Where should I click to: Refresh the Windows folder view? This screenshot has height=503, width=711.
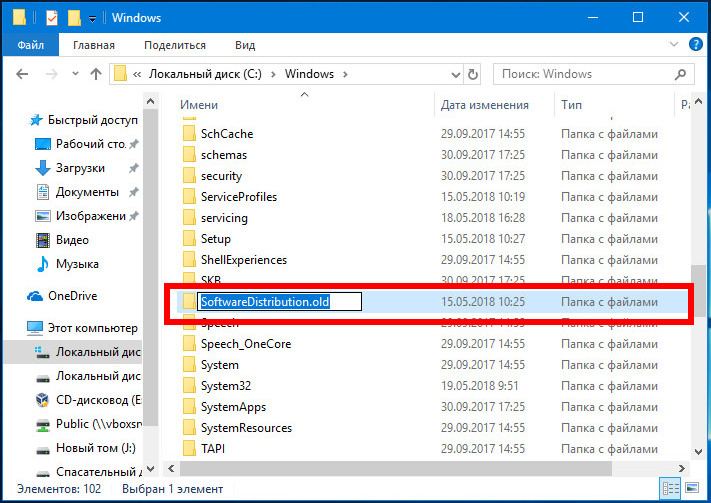472,74
